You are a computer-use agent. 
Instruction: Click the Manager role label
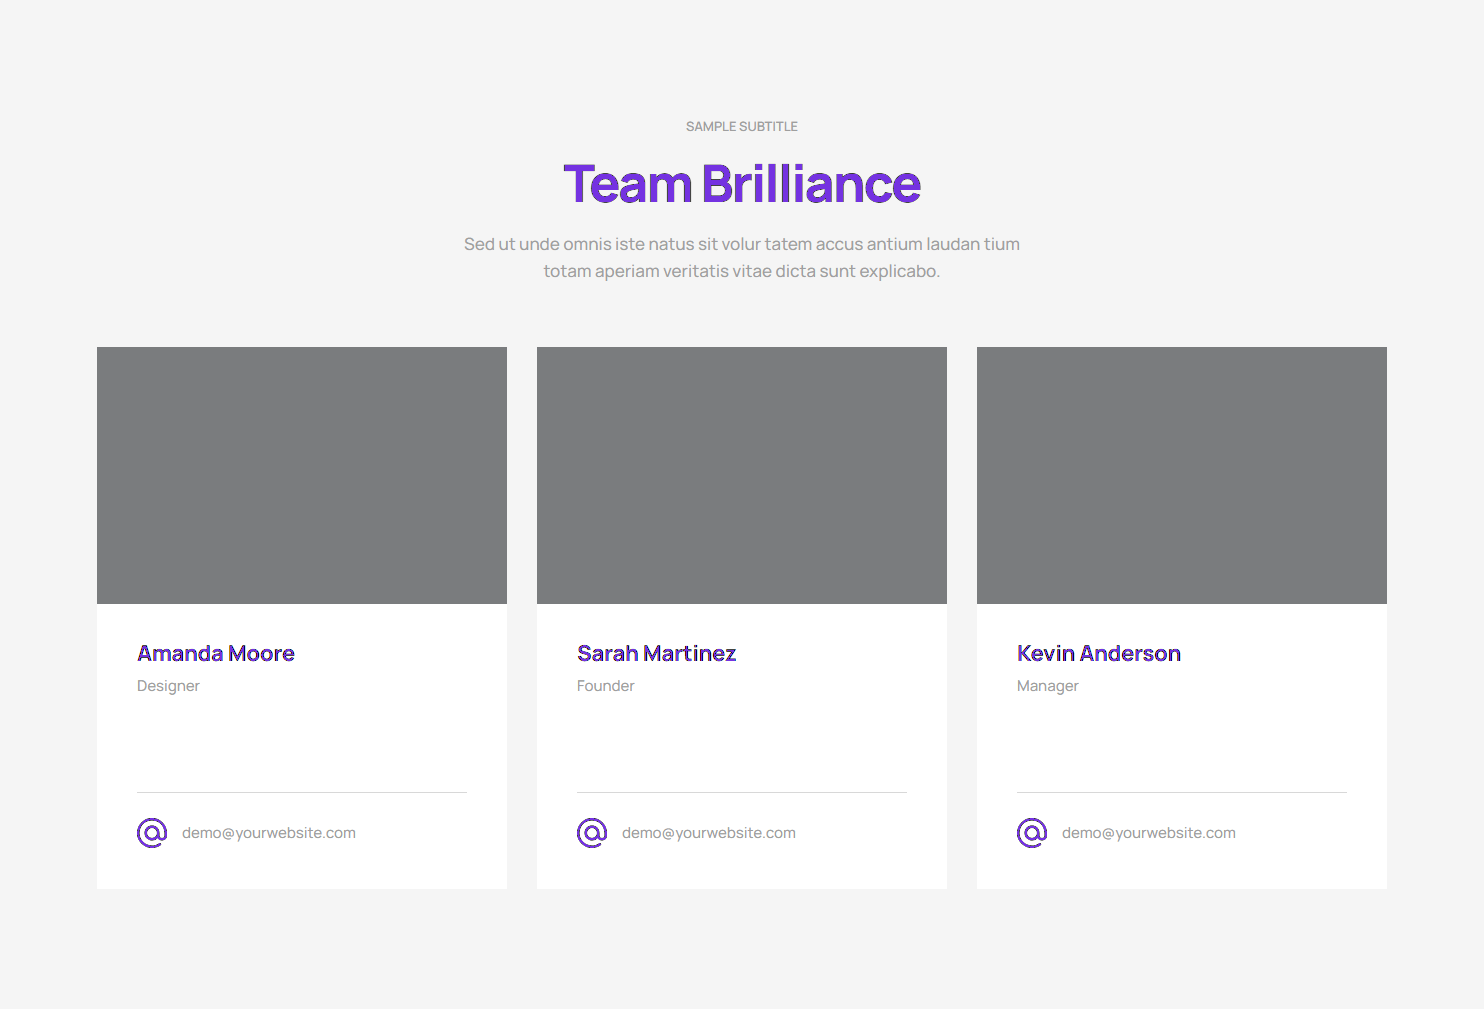click(x=1047, y=686)
